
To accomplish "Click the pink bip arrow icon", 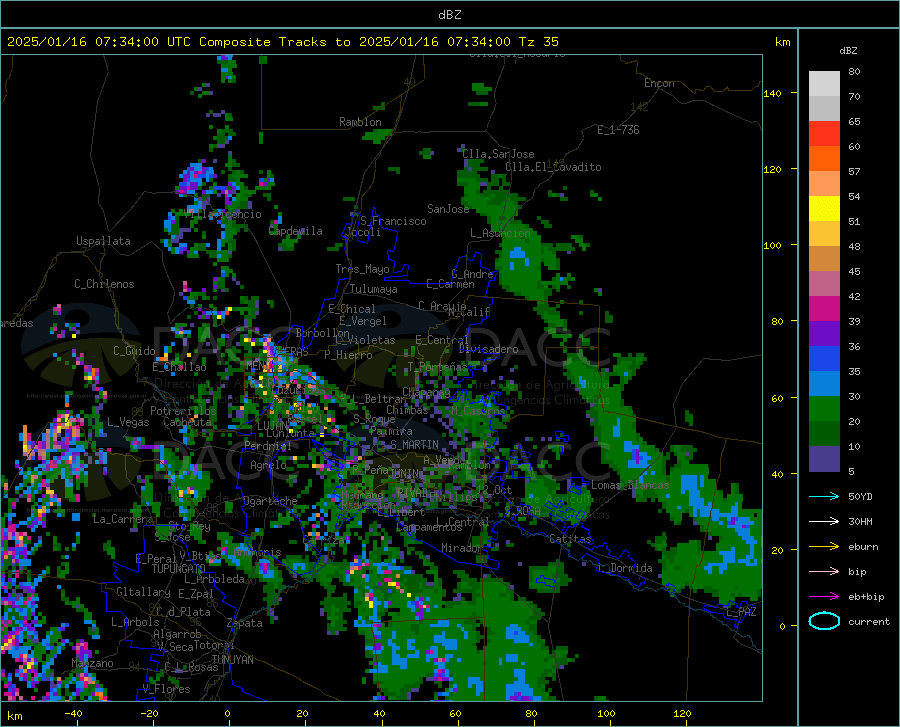I will (x=824, y=572).
